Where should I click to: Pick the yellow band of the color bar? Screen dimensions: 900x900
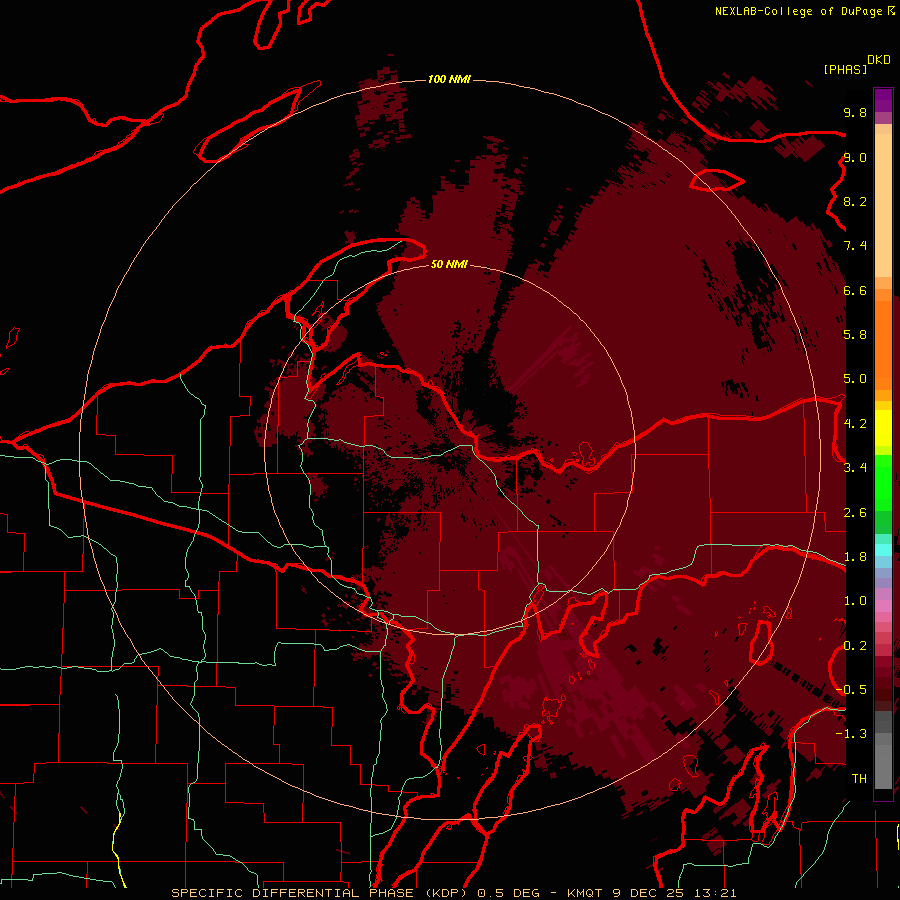(883, 428)
